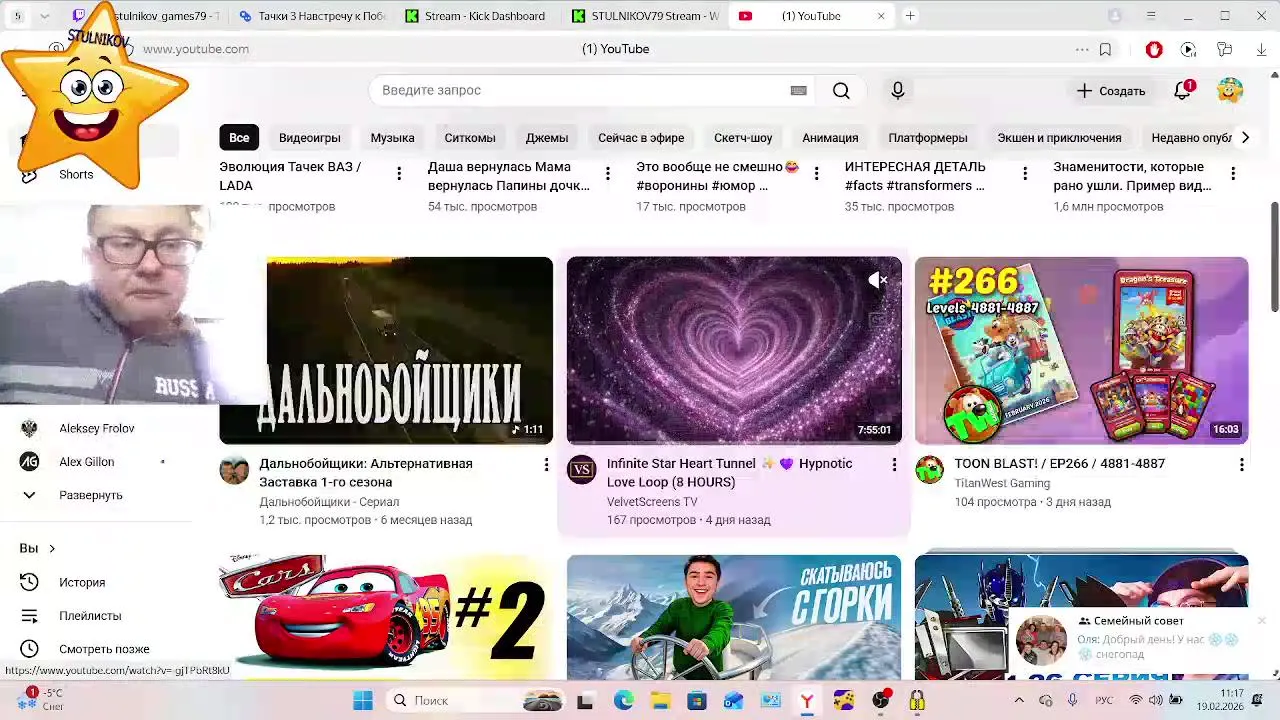Open options menu for Это вообще не смешно short
This screenshot has height=720, width=1280.
coord(816,174)
